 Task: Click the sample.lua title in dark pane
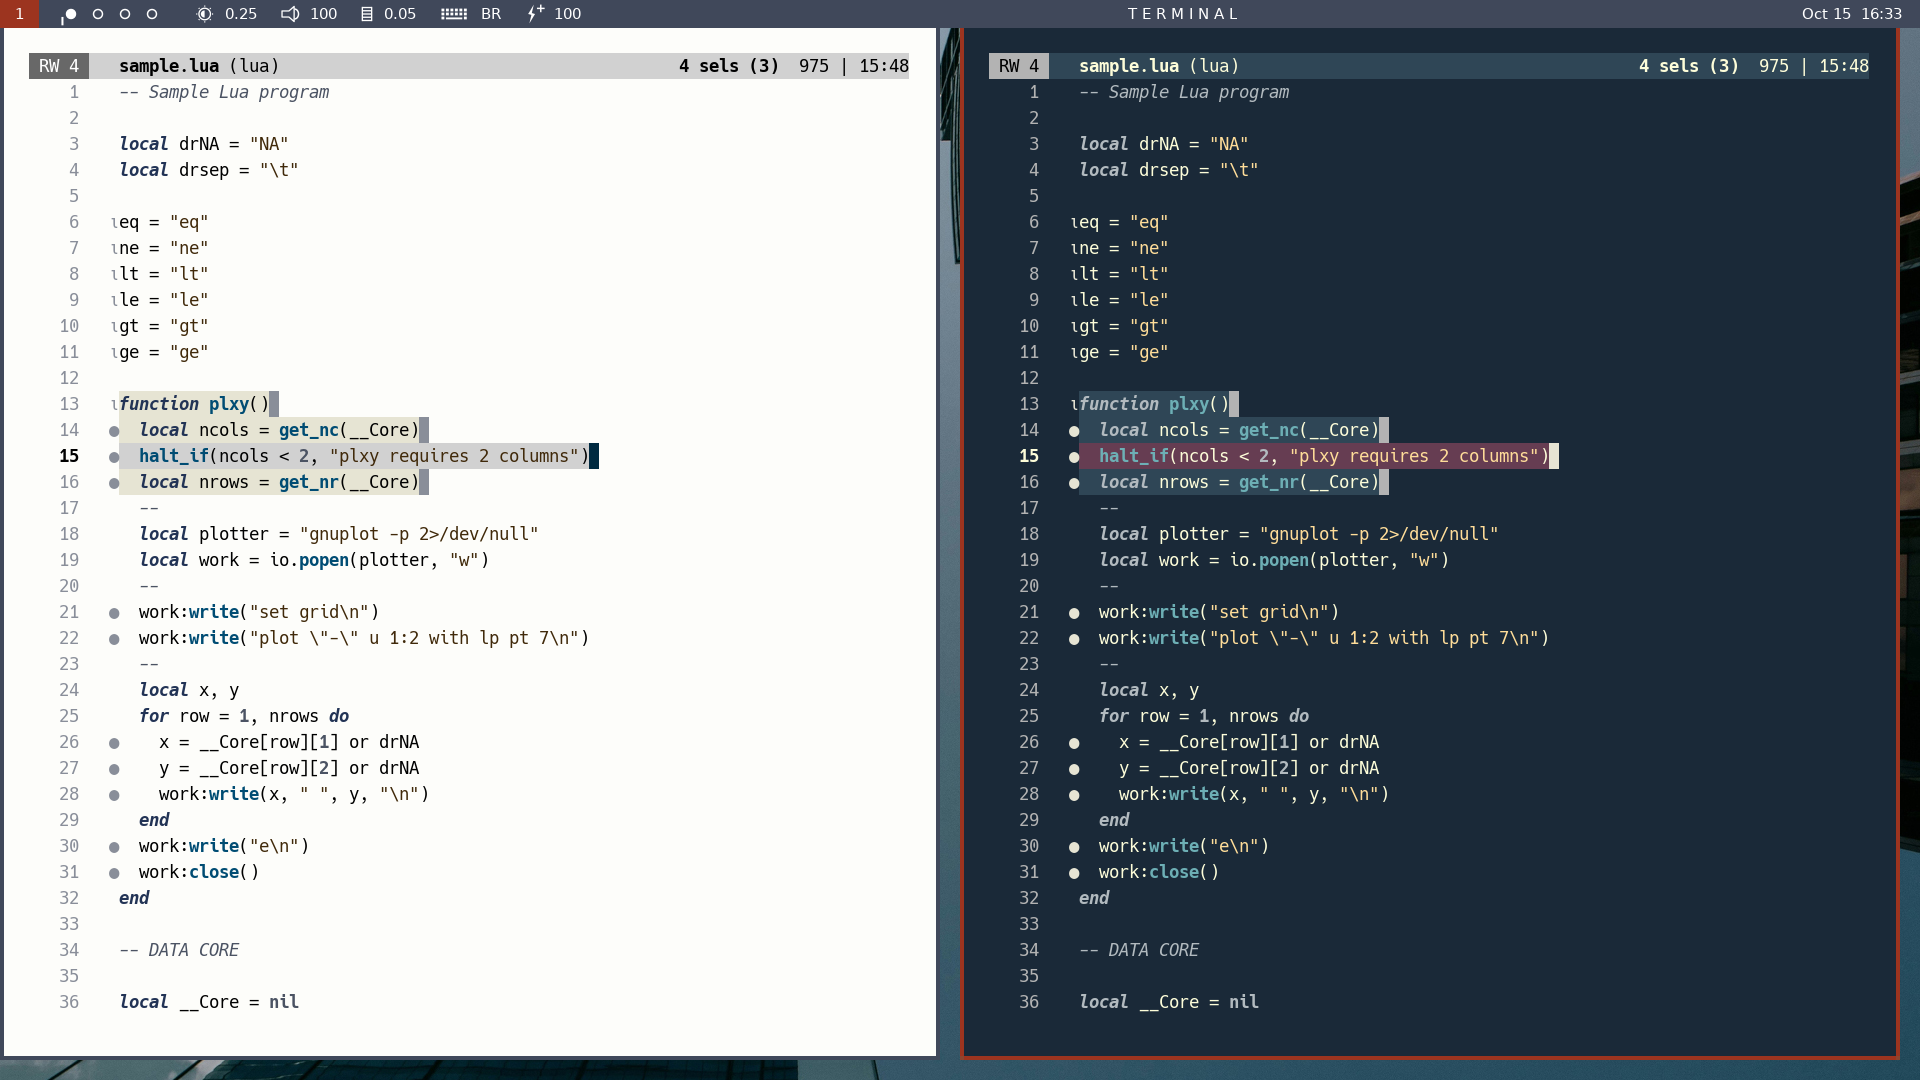(1128, 66)
